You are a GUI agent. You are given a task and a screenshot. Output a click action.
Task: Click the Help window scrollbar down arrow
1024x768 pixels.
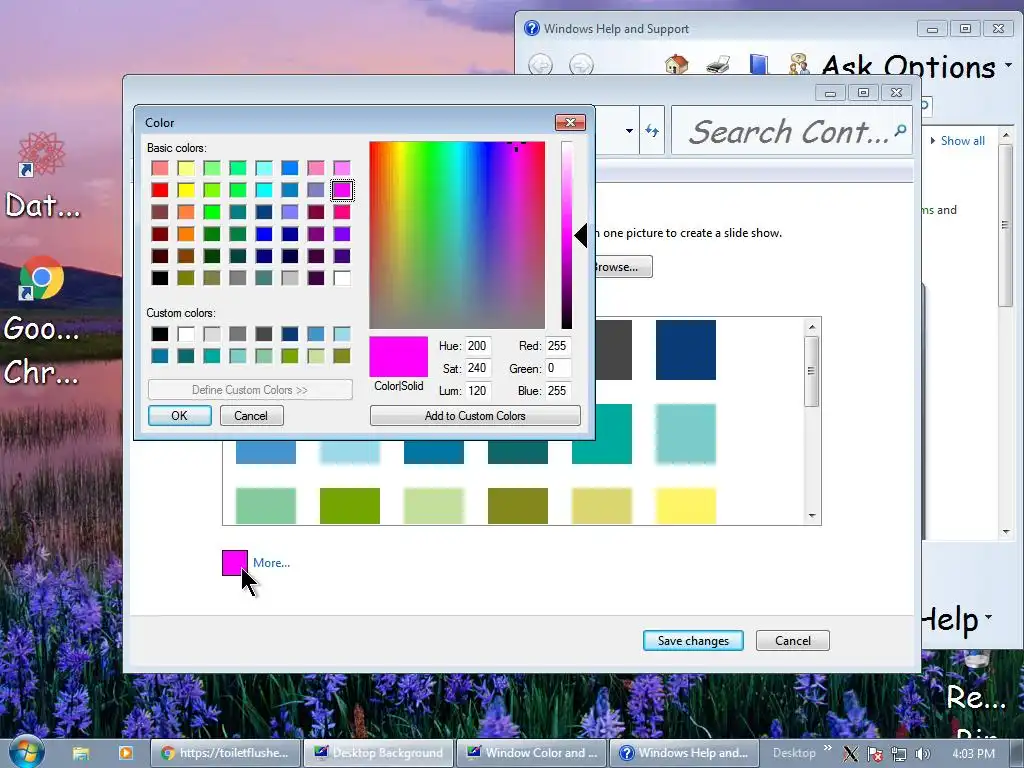click(1006, 532)
